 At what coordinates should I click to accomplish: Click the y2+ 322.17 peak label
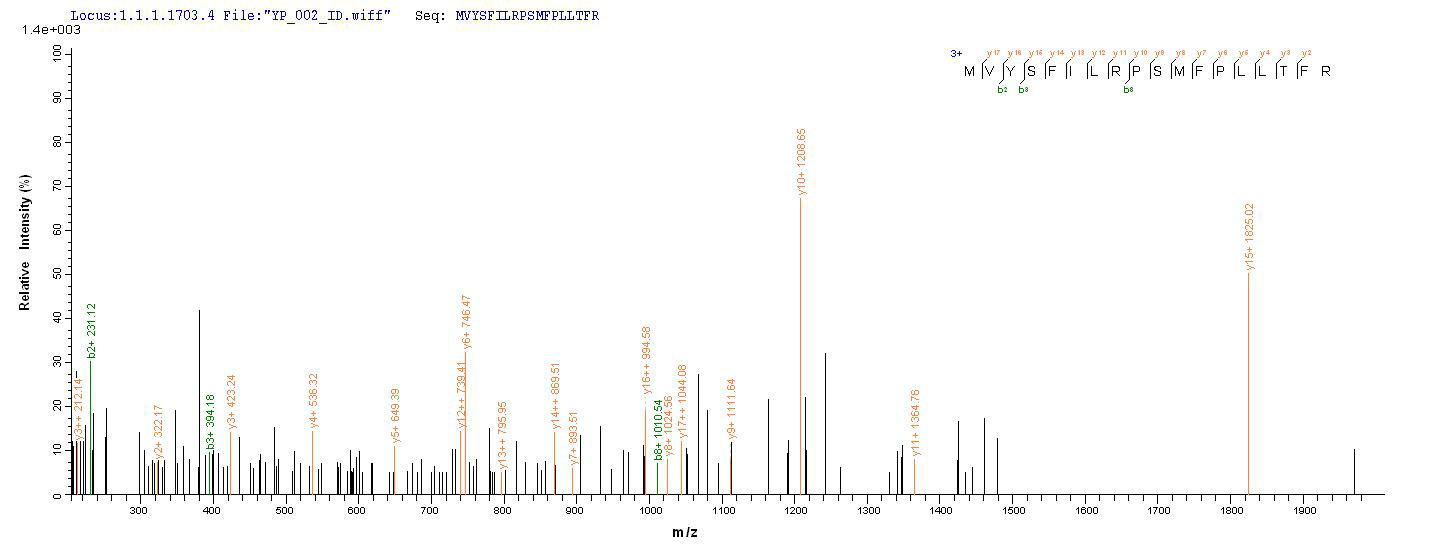tap(158, 431)
